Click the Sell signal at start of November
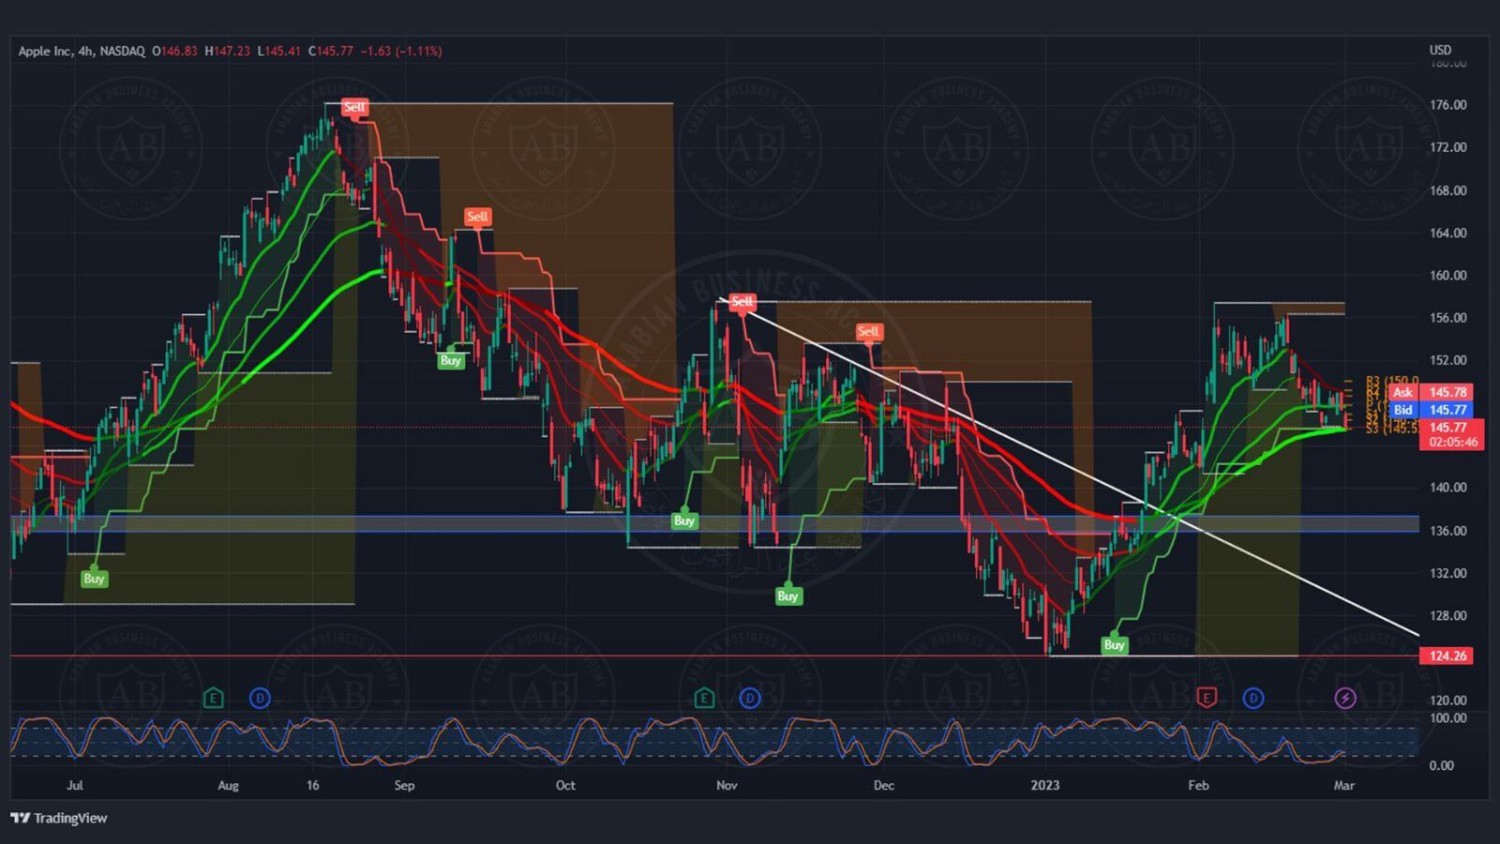Screen dimensions: 1500x844 point(742,301)
